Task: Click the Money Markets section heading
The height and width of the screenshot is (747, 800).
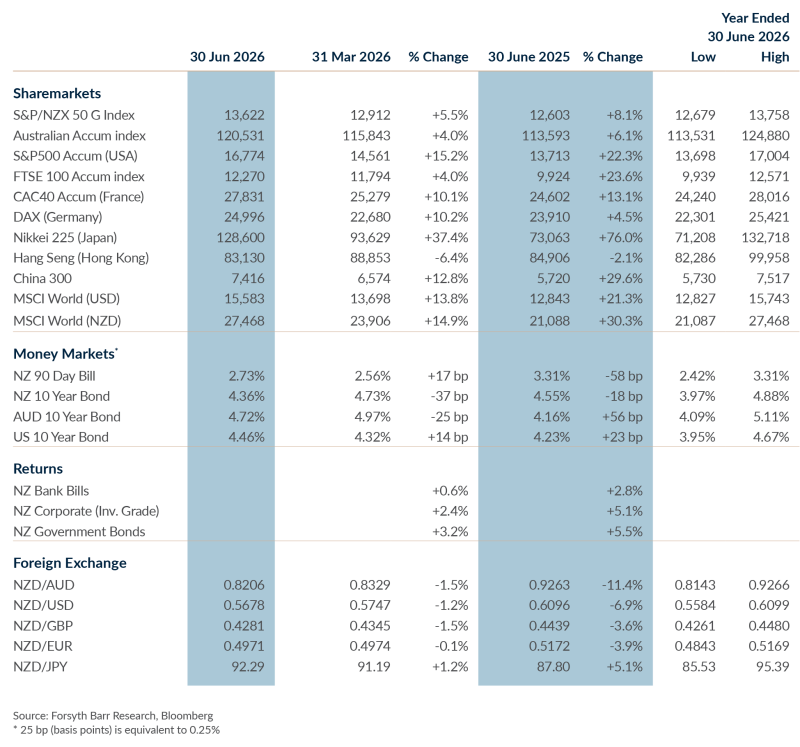Action: coord(65,354)
